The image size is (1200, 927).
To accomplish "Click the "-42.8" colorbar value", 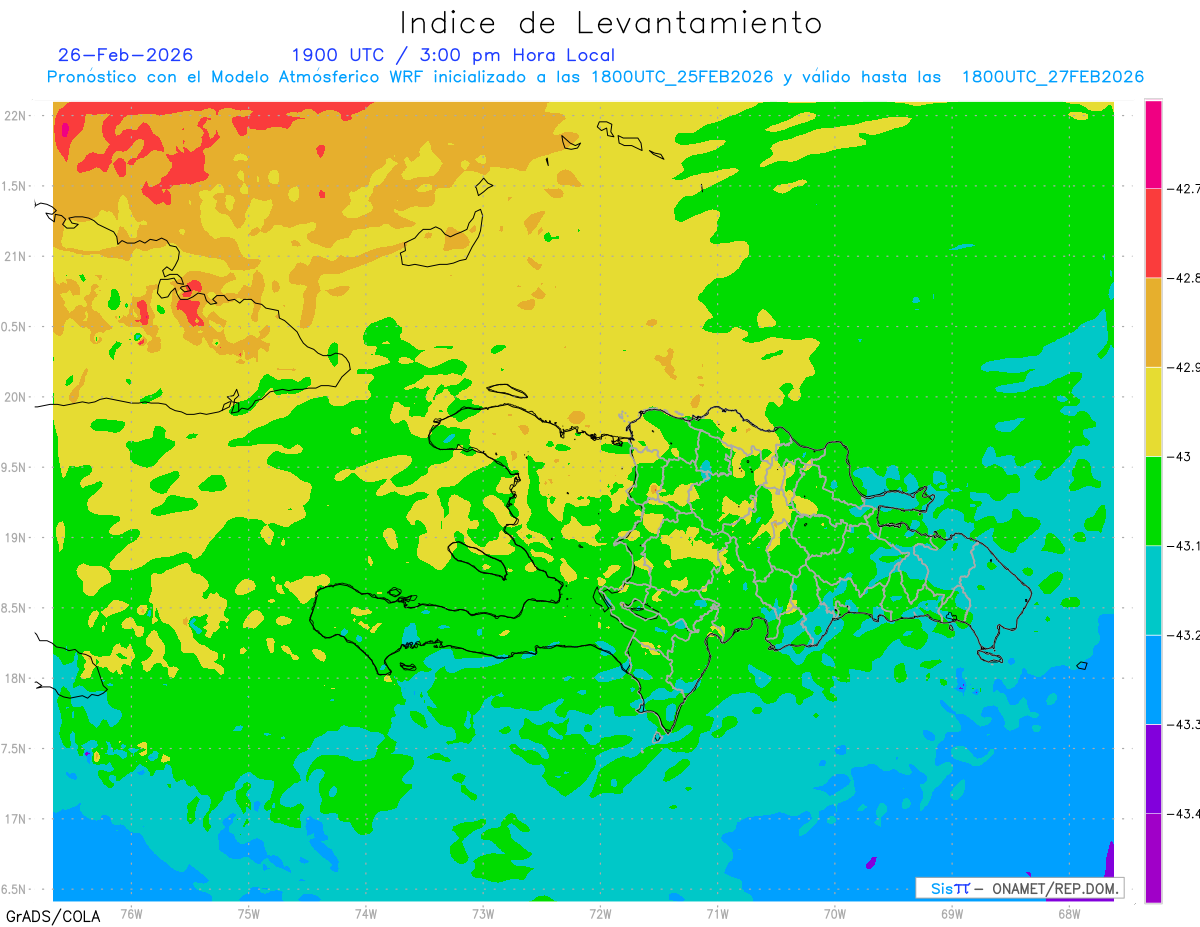I will [1184, 278].
